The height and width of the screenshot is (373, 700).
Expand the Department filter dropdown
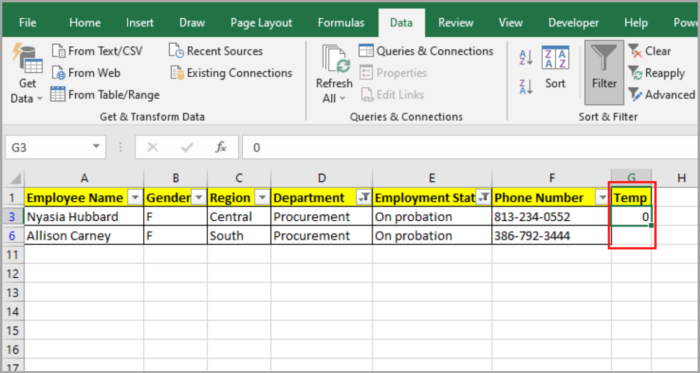pyautogui.click(x=364, y=198)
